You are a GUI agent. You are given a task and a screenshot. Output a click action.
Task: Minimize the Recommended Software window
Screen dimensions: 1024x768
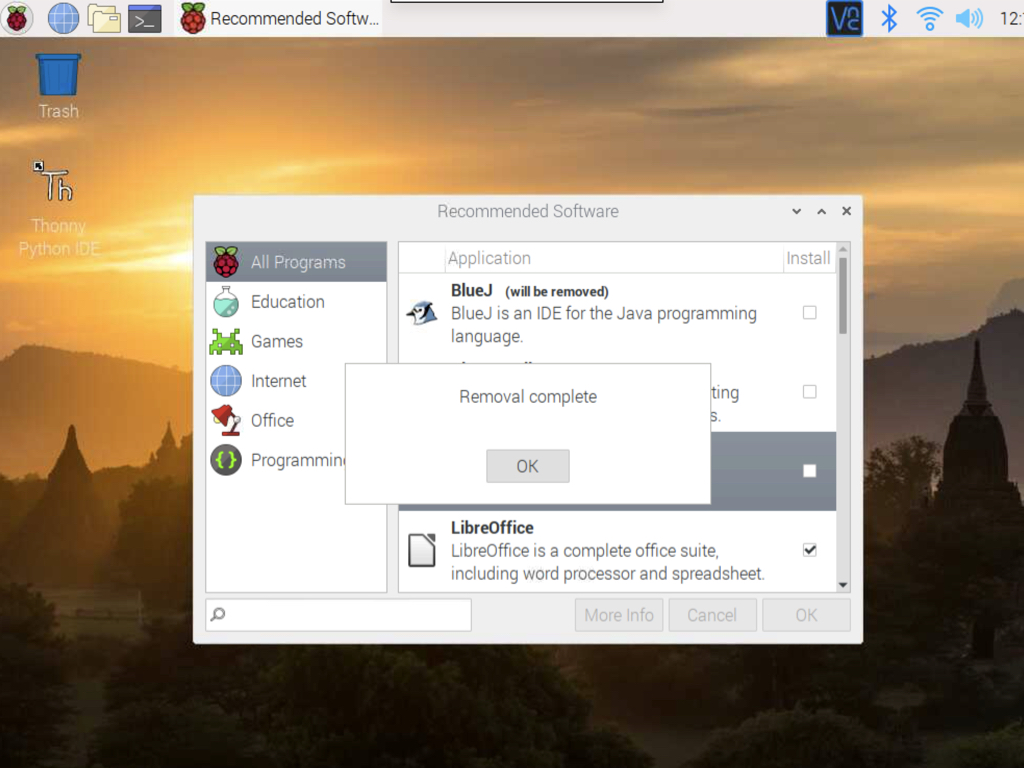click(x=797, y=212)
